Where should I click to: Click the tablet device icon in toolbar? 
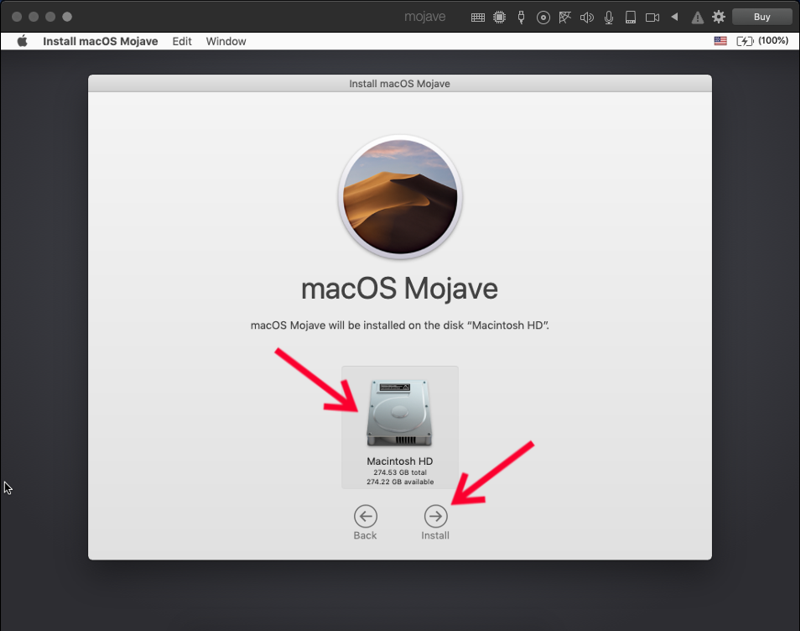[630, 17]
